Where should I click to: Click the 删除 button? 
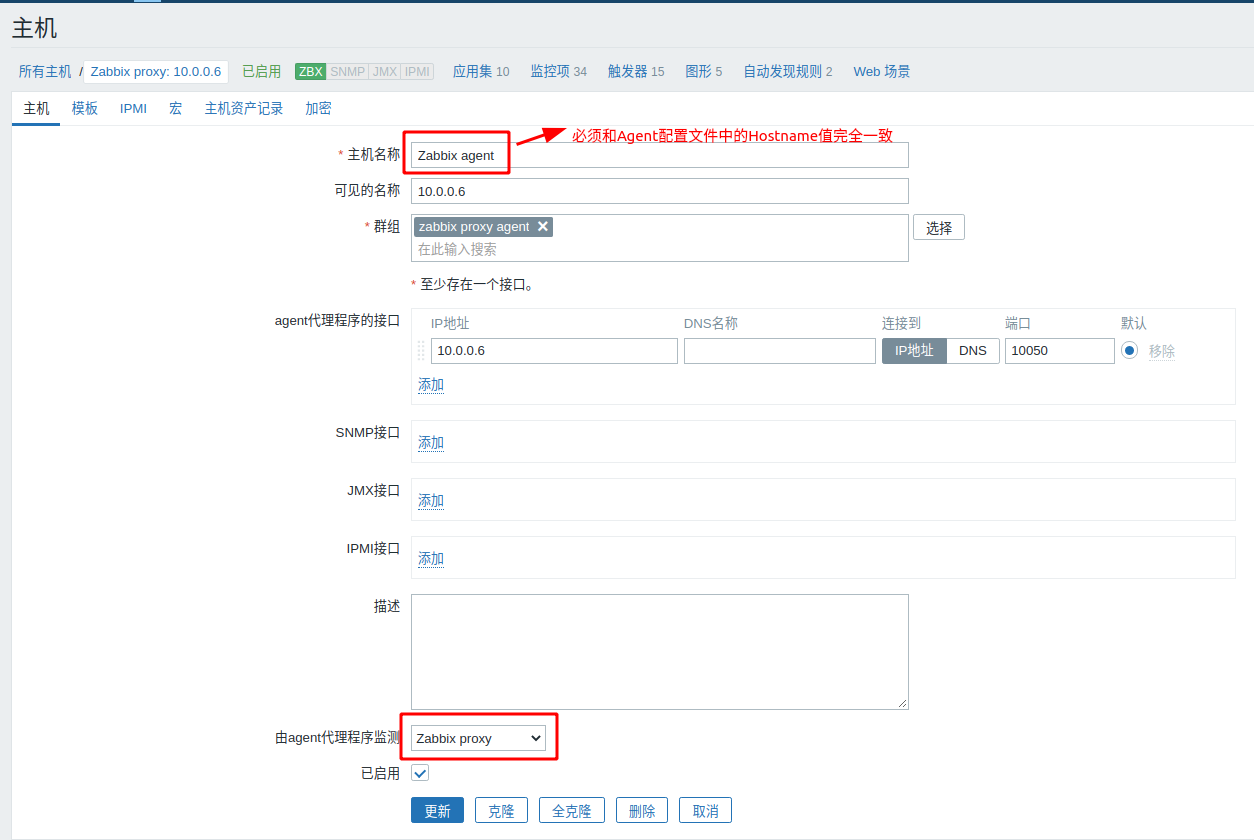coord(642,811)
